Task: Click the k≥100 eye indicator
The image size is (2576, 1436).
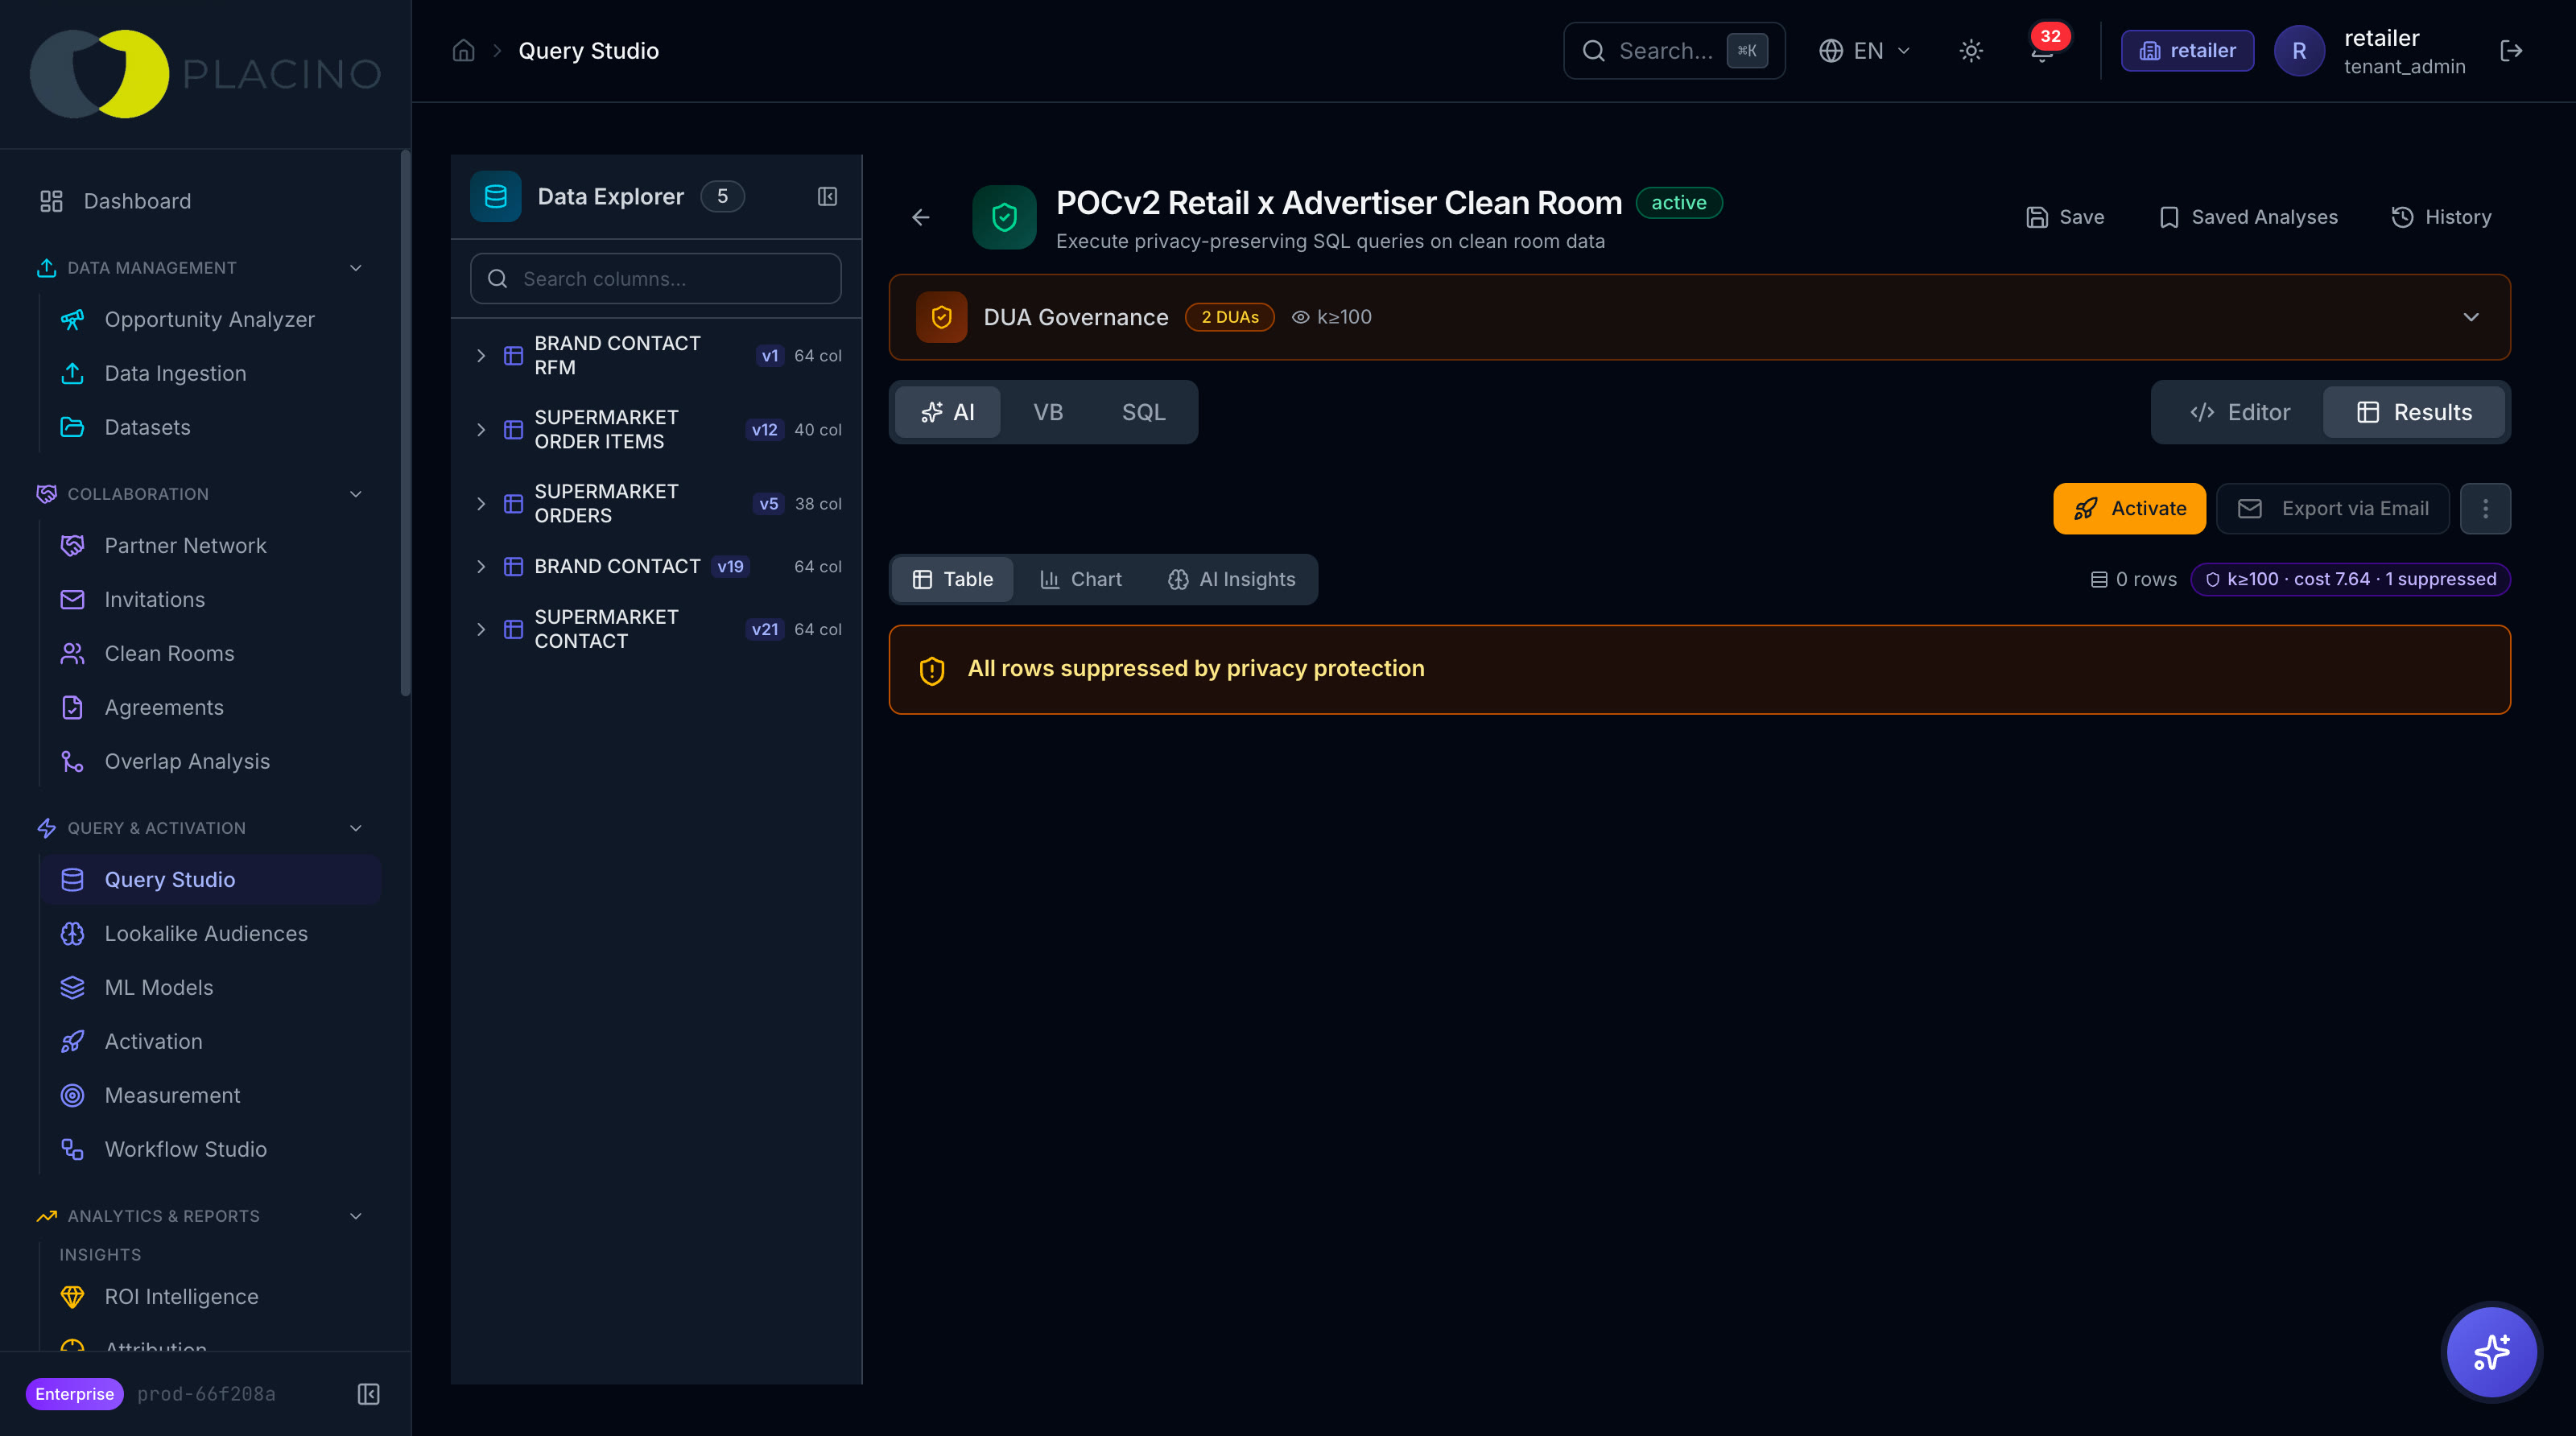Action: (x=1331, y=317)
